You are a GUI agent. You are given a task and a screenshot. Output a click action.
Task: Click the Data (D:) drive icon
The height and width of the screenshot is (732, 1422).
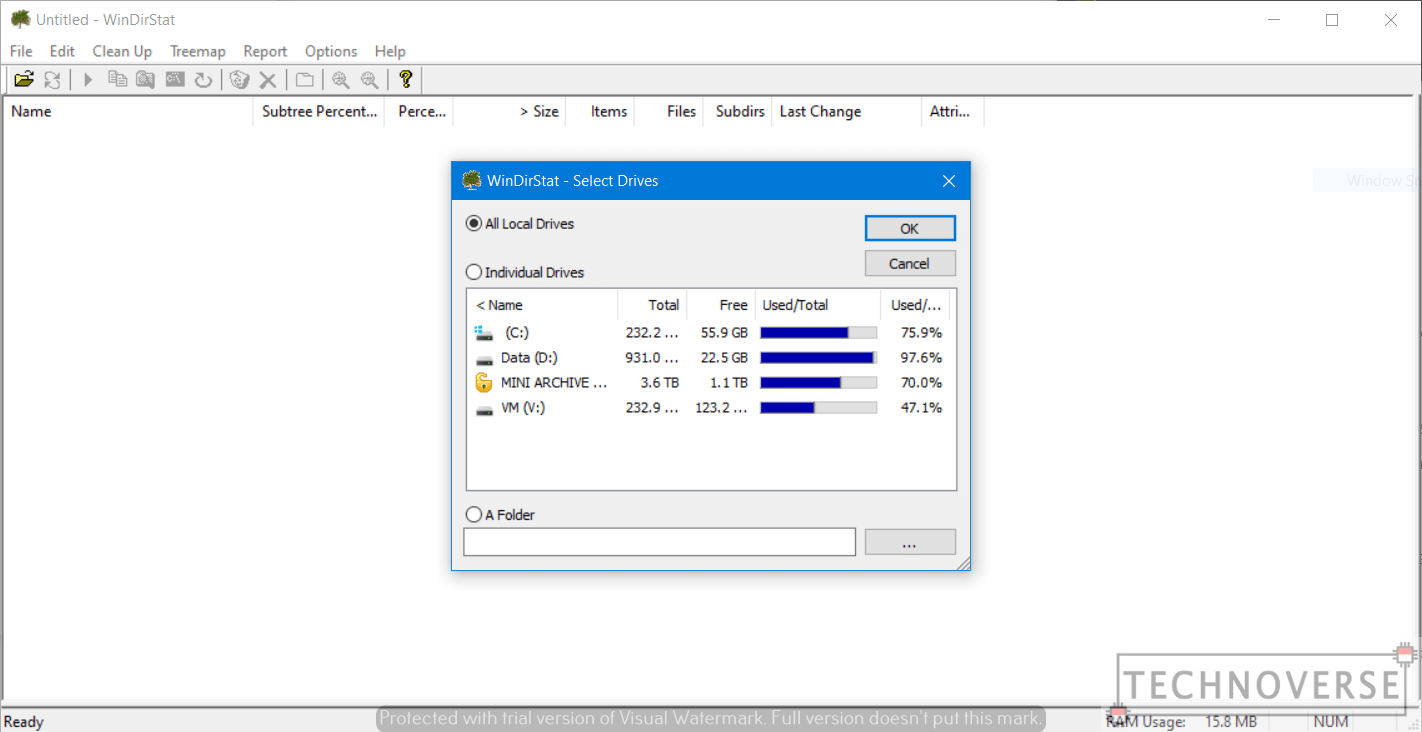tap(484, 358)
